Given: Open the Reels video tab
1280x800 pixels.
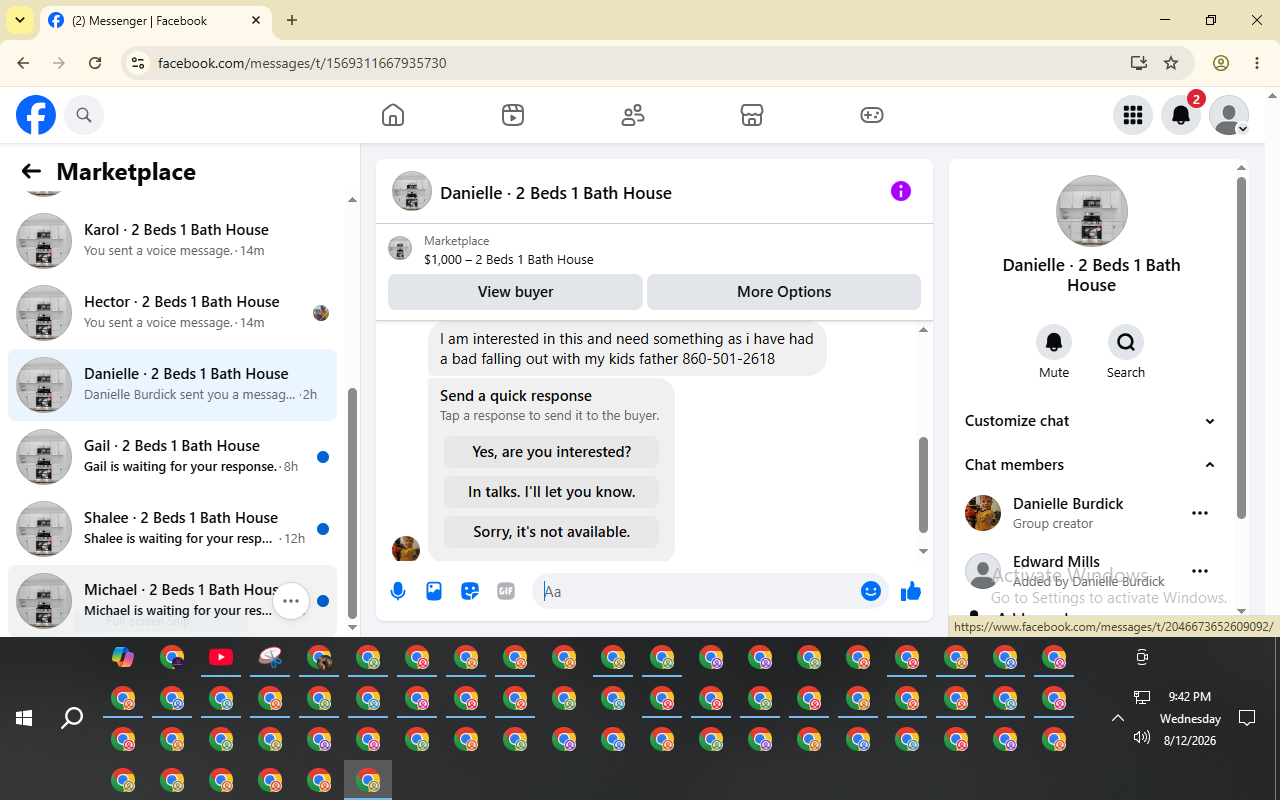Looking at the screenshot, I should 513,115.
